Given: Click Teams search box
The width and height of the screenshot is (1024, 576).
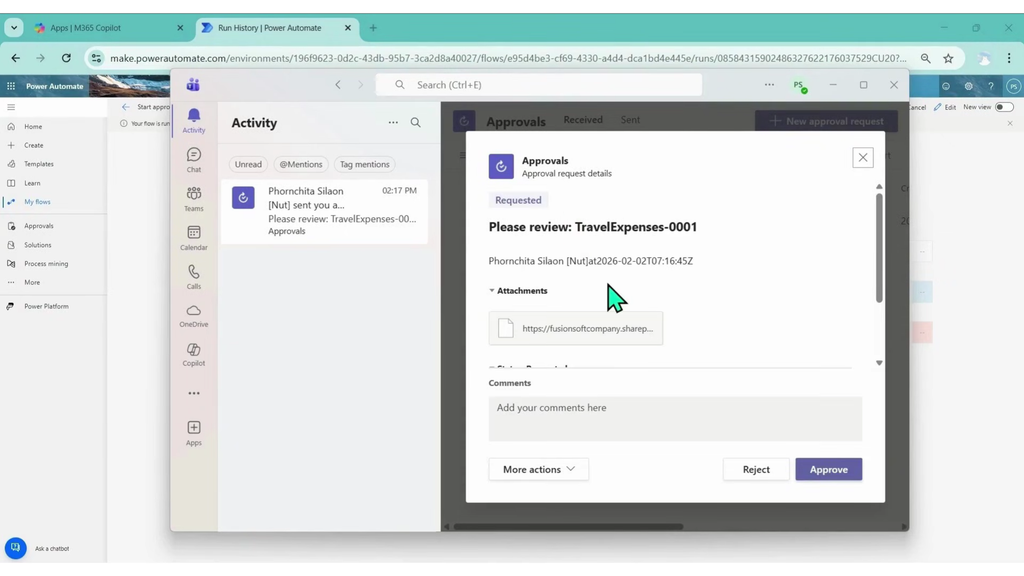Looking at the screenshot, I should point(539,85).
